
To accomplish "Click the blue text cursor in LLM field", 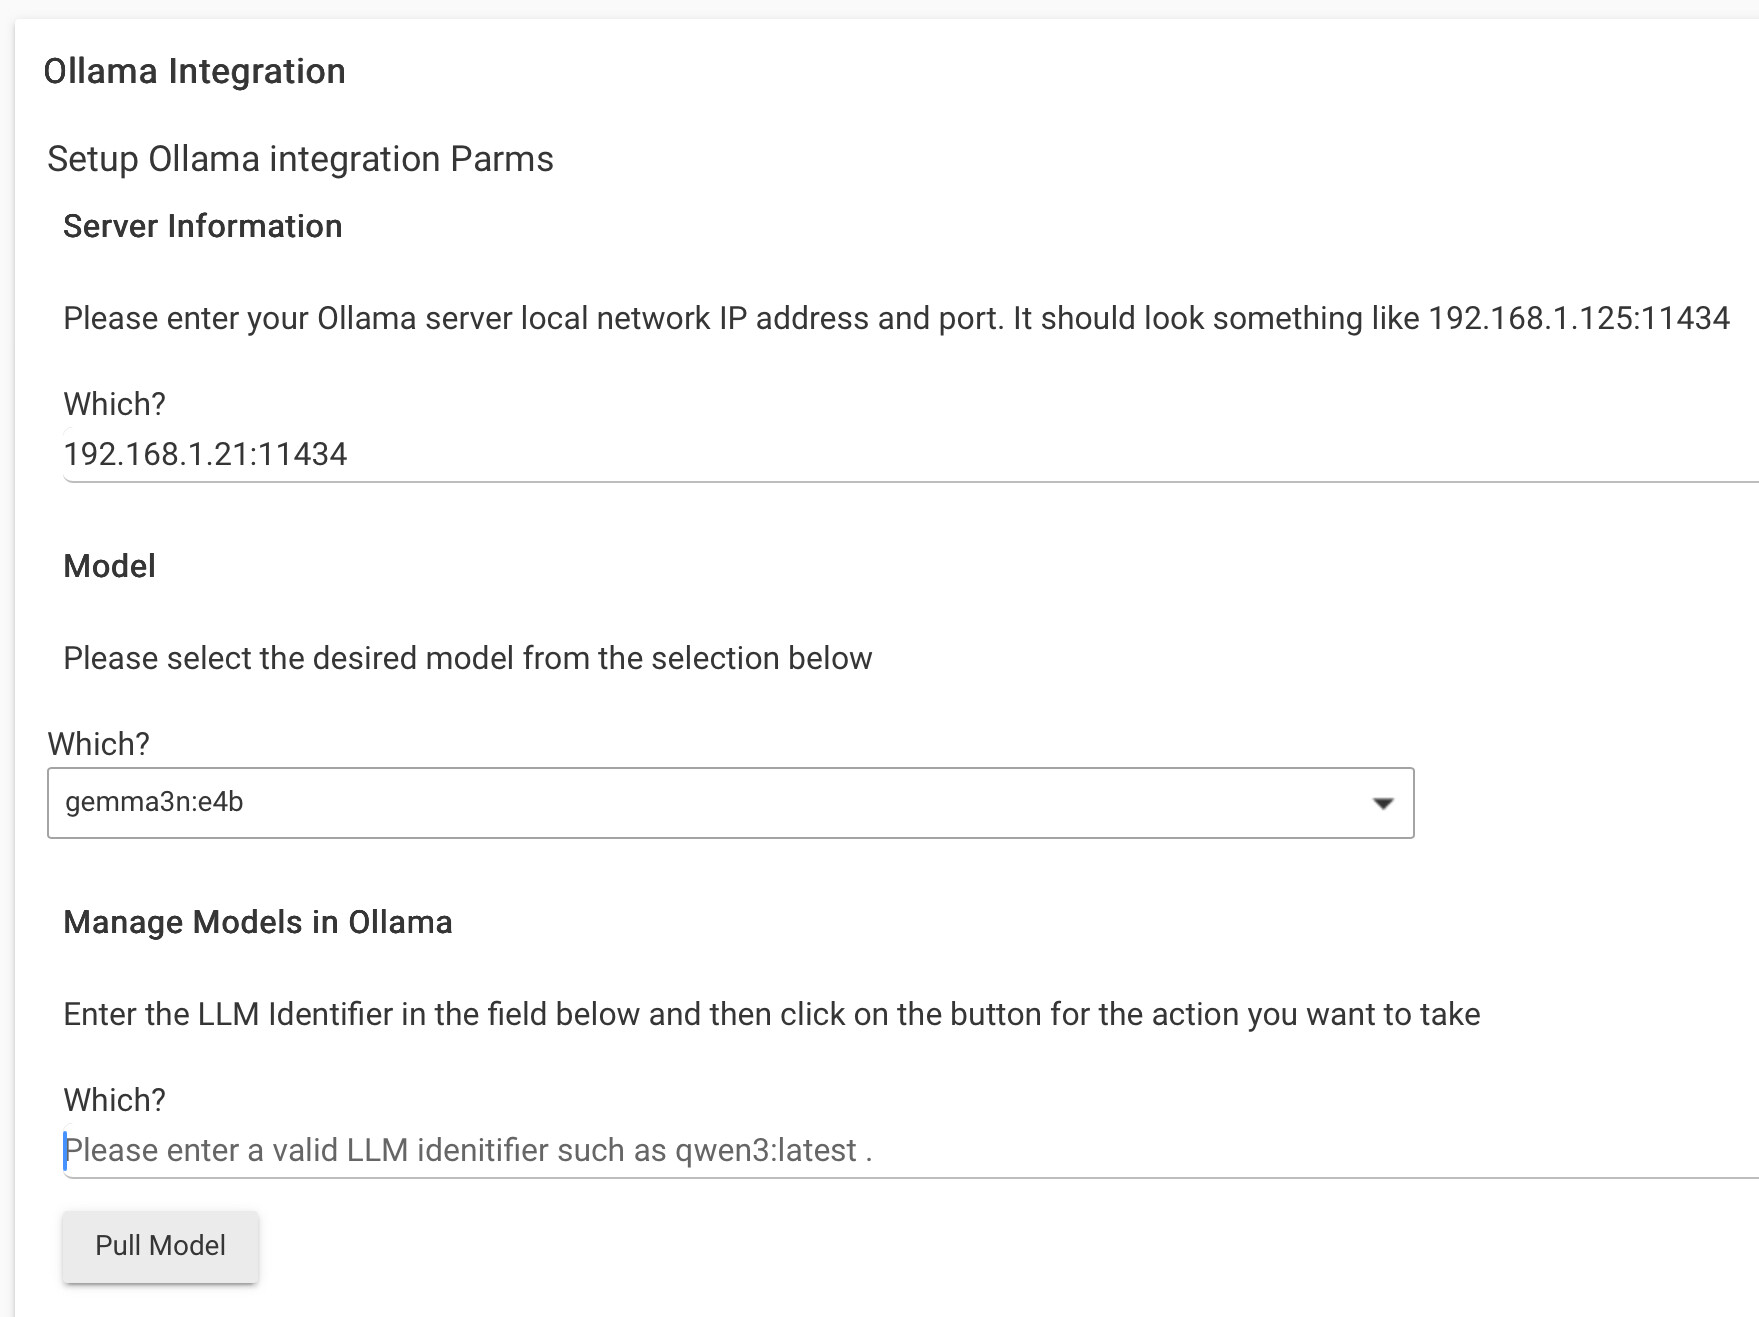I will (65, 1151).
